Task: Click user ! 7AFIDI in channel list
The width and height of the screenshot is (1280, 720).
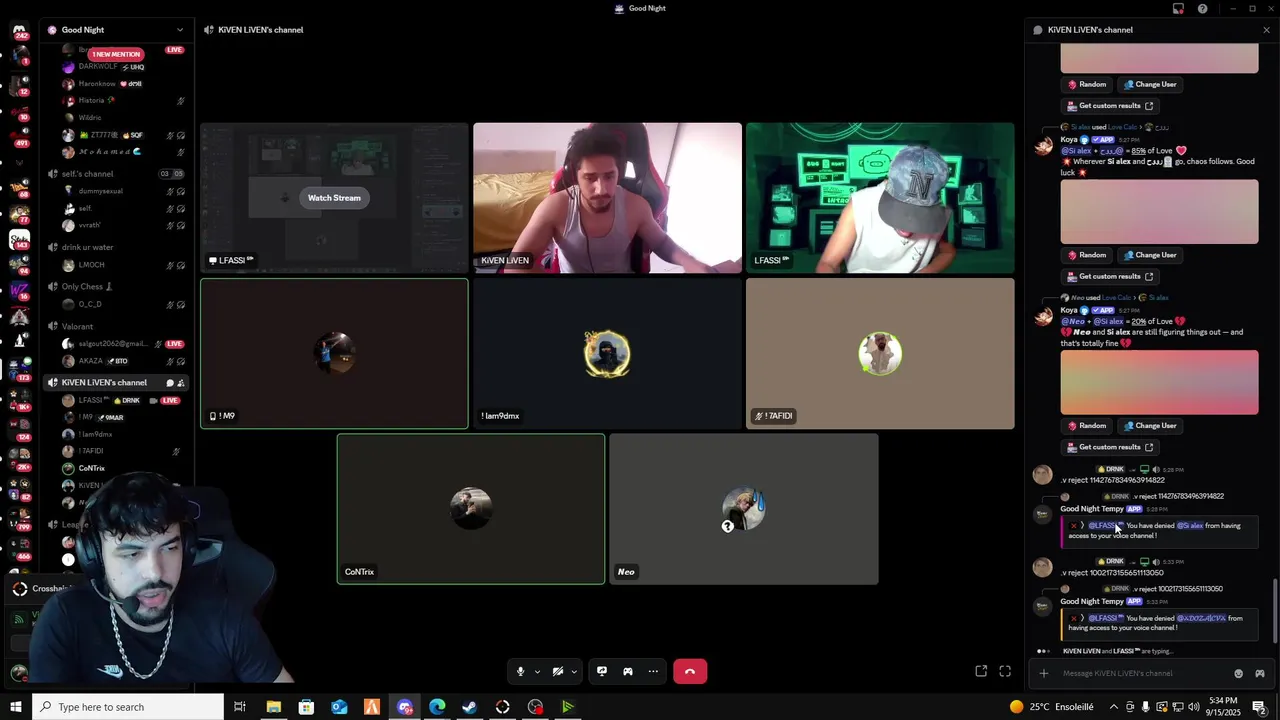Action: pyautogui.click(x=91, y=451)
